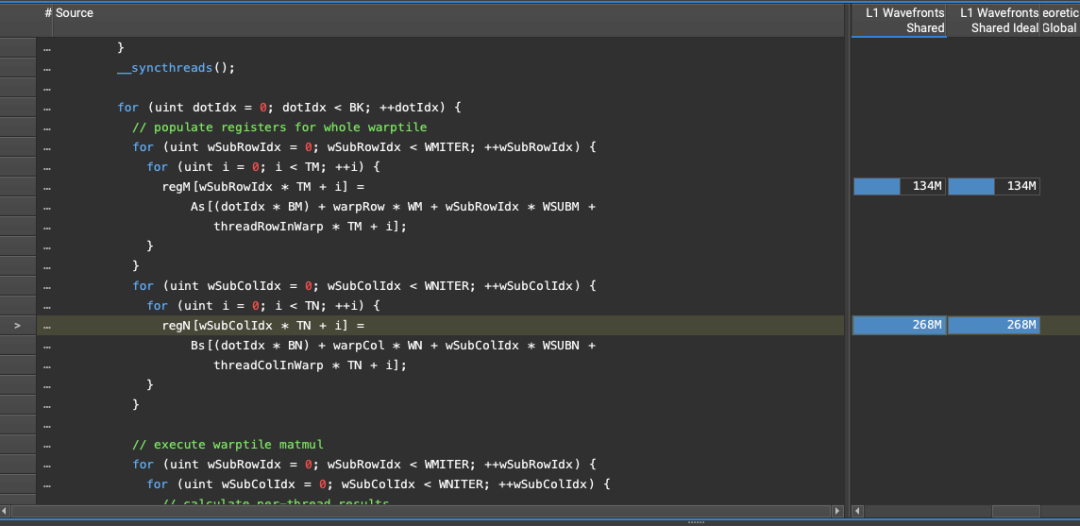The width and height of the screenshot is (1080, 526).
Task: Select the 'for (uint i = 0; i < TM; ++i)' line
Action: [x=263, y=167]
